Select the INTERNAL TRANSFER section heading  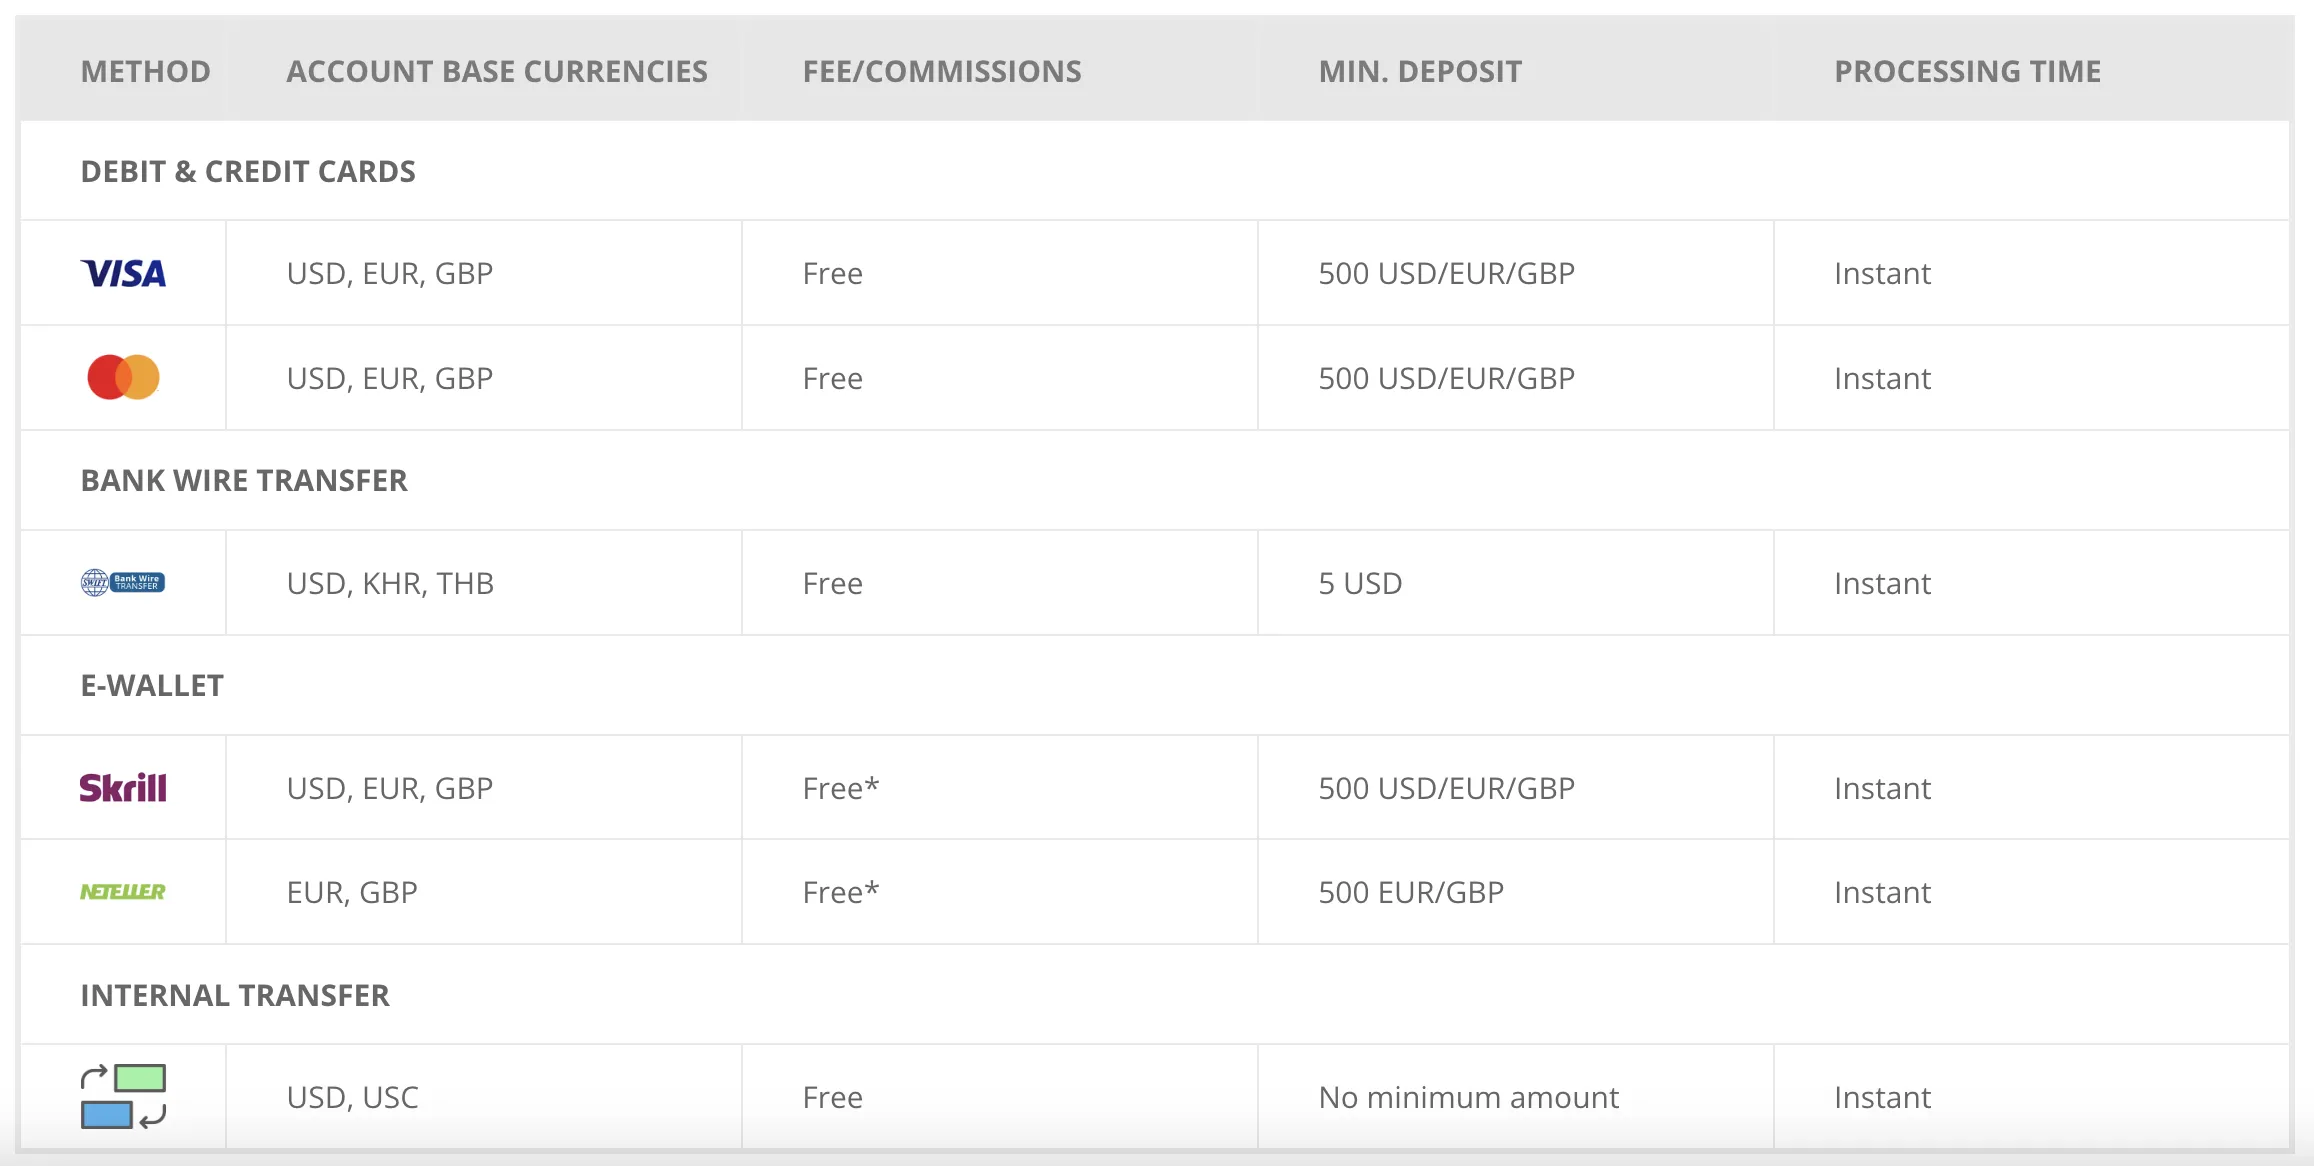235,995
